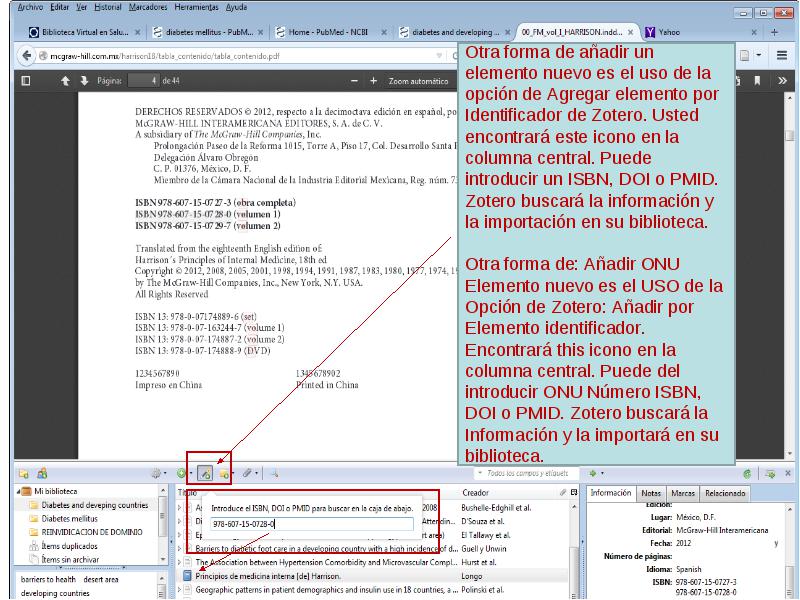Open the Historial menu
The height and width of the screenshot is (600, 800).
[108, 7]
